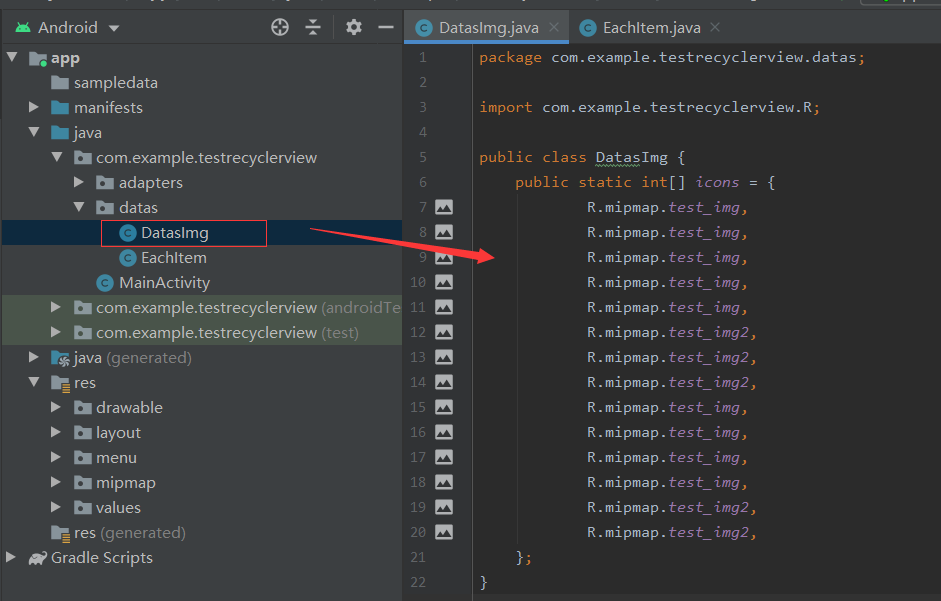Expand the layout folder

pyautogui.click(x=55, y=432)
